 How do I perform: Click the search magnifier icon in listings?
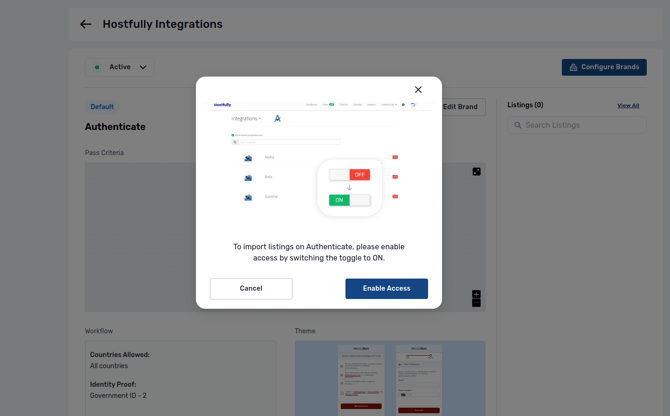point(517,125)
